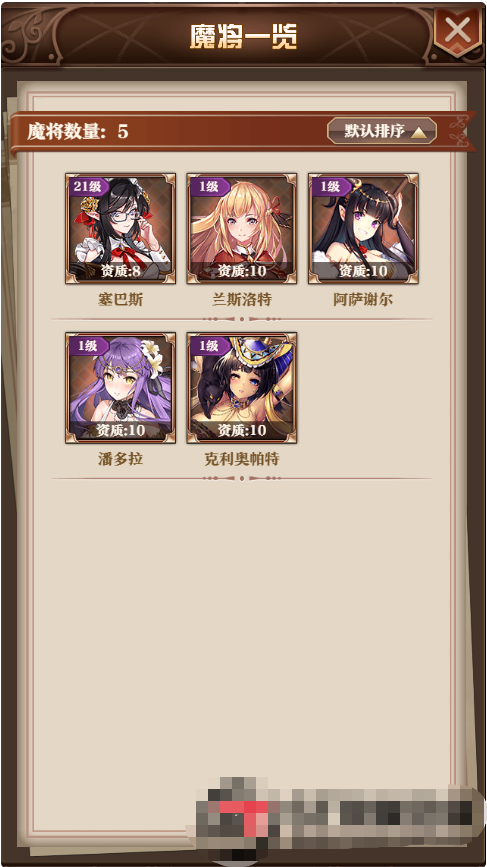
Task: Click the 1级 badge on 兰斯洛特 card
Action: click(x=208, y=186)
